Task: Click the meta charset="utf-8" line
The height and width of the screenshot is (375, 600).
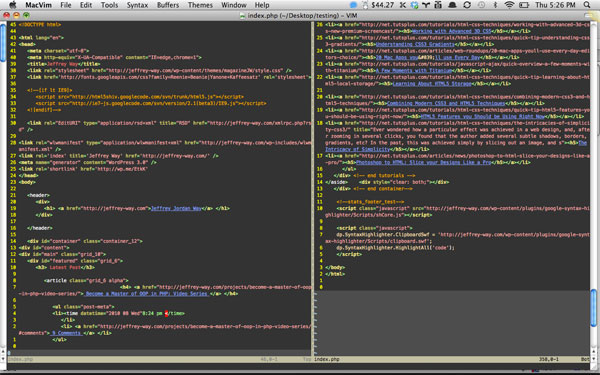Action: pyautogui.click(x=58, y=51)
